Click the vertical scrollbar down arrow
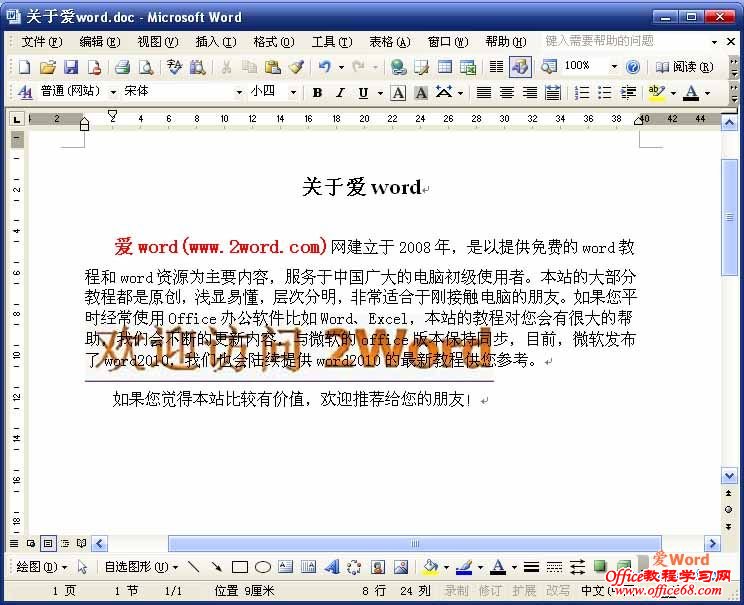The height and width of the screenshot is (605, 744). click(x=728, y=474)
